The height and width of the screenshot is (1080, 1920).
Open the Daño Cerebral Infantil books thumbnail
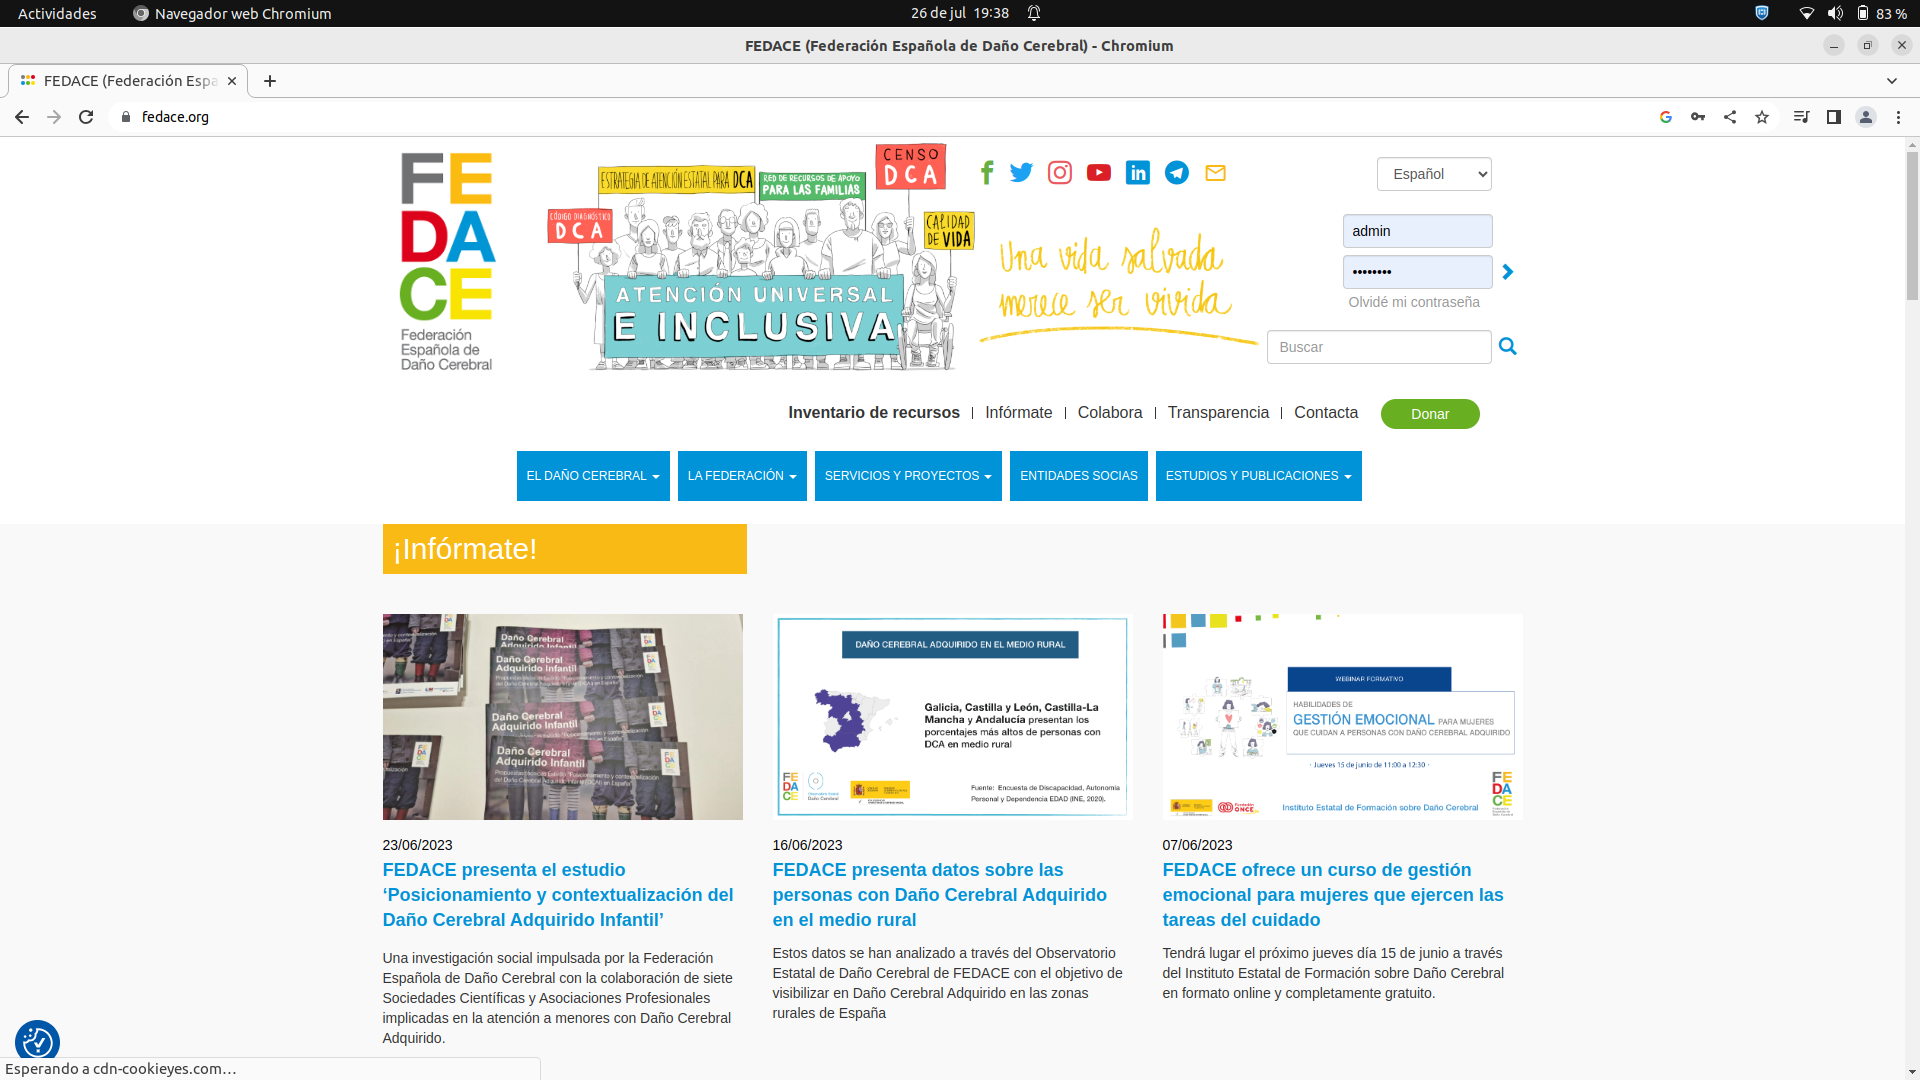[563, 717]
